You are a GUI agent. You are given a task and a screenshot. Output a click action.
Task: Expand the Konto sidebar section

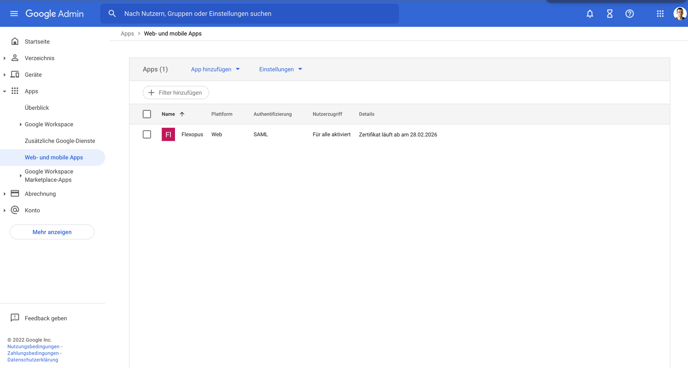(4, 211)
